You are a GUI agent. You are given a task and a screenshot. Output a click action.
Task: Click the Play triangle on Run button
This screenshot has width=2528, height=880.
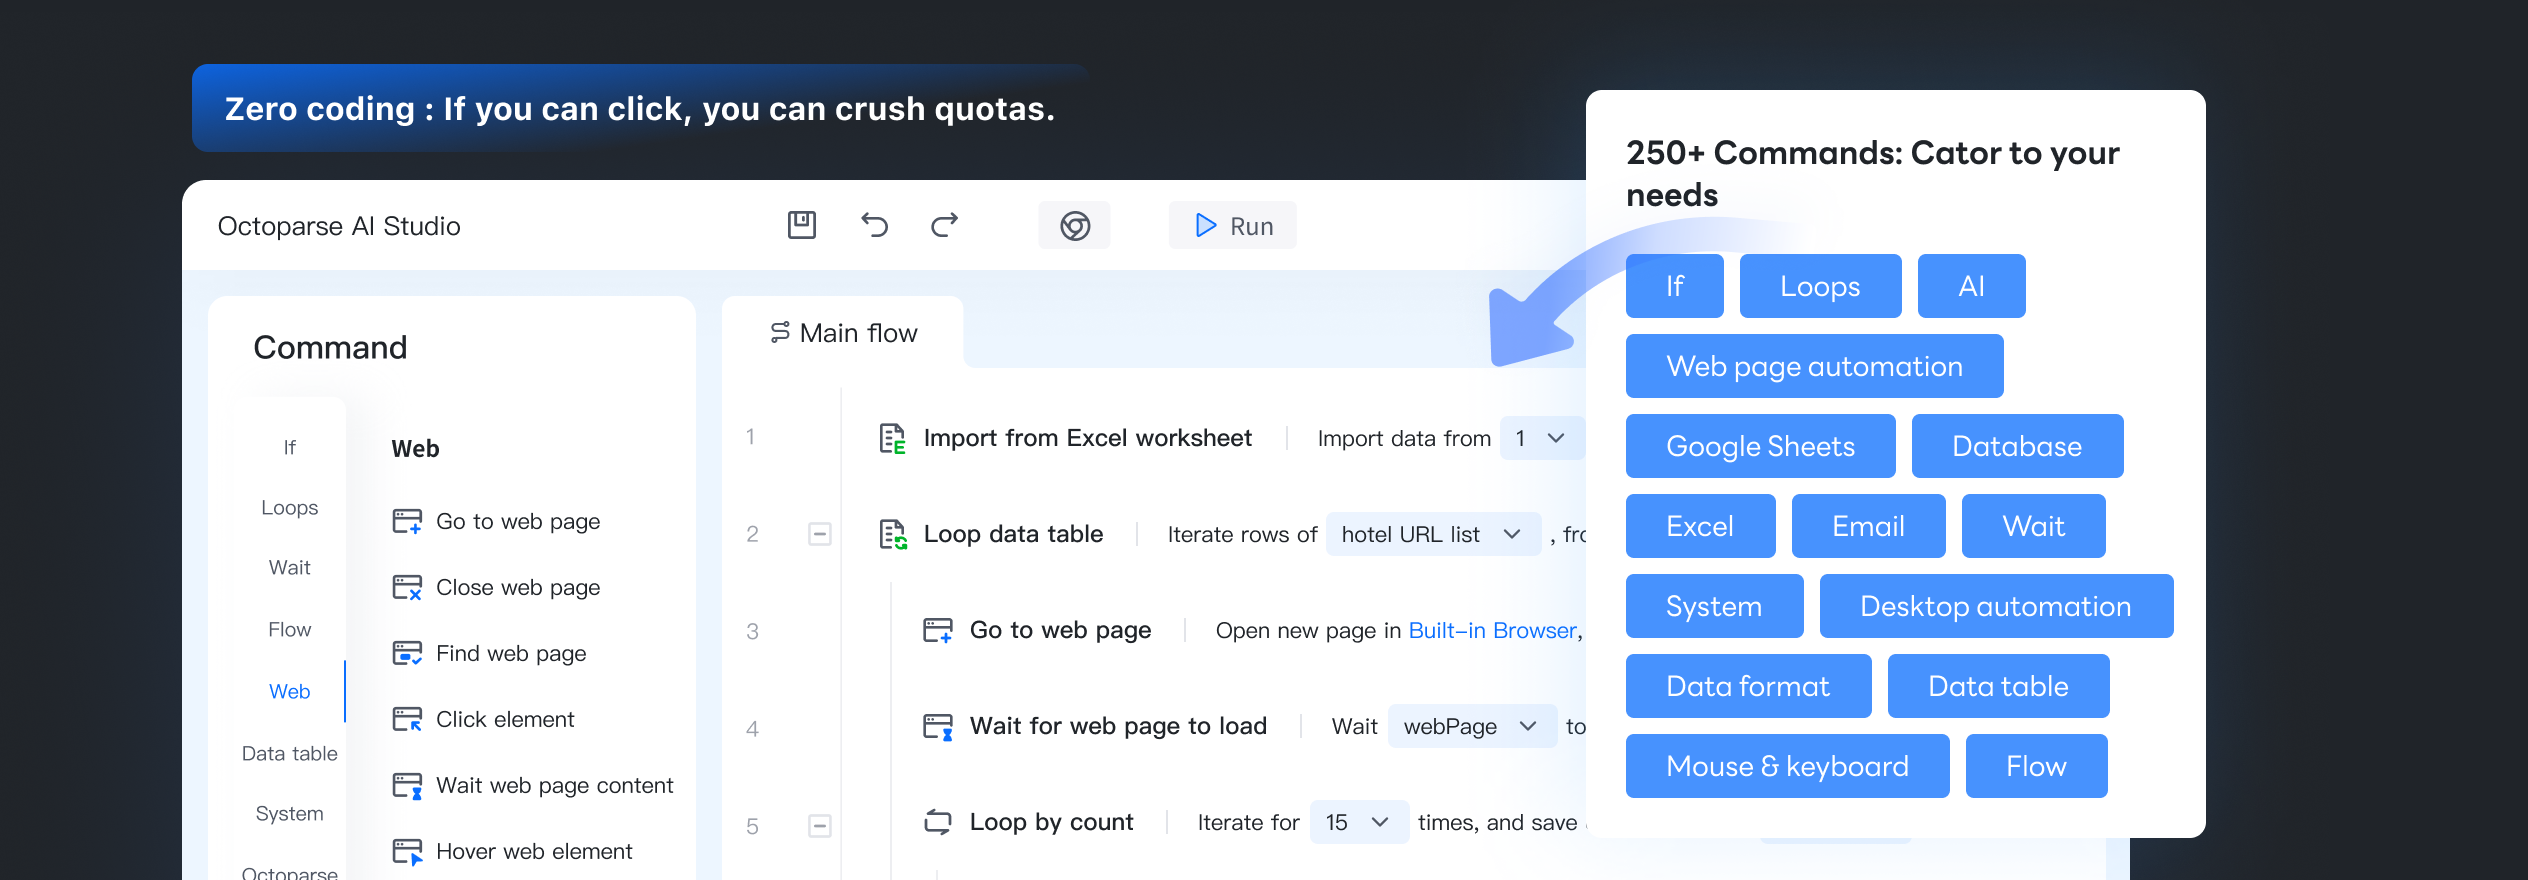[x=1206, y=226]
